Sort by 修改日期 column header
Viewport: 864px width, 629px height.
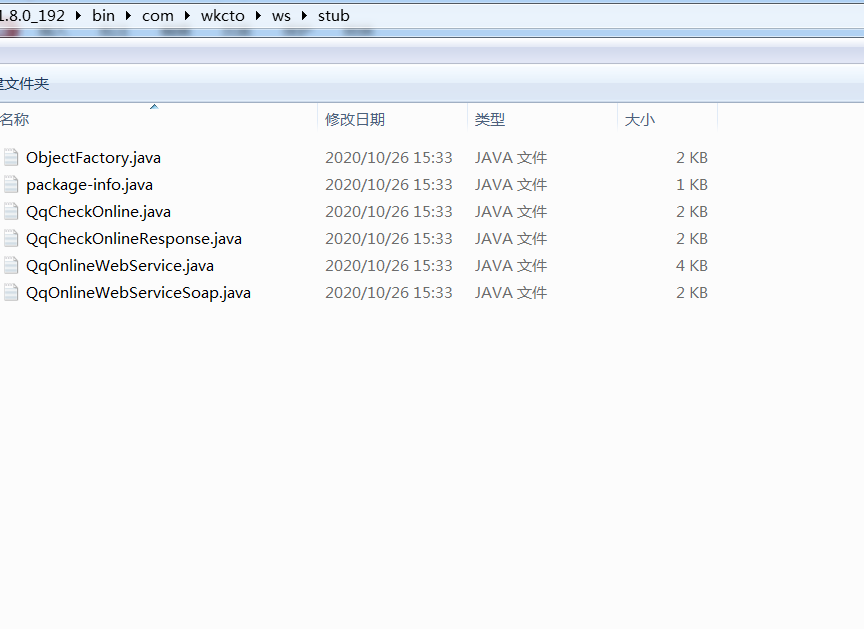392,119
